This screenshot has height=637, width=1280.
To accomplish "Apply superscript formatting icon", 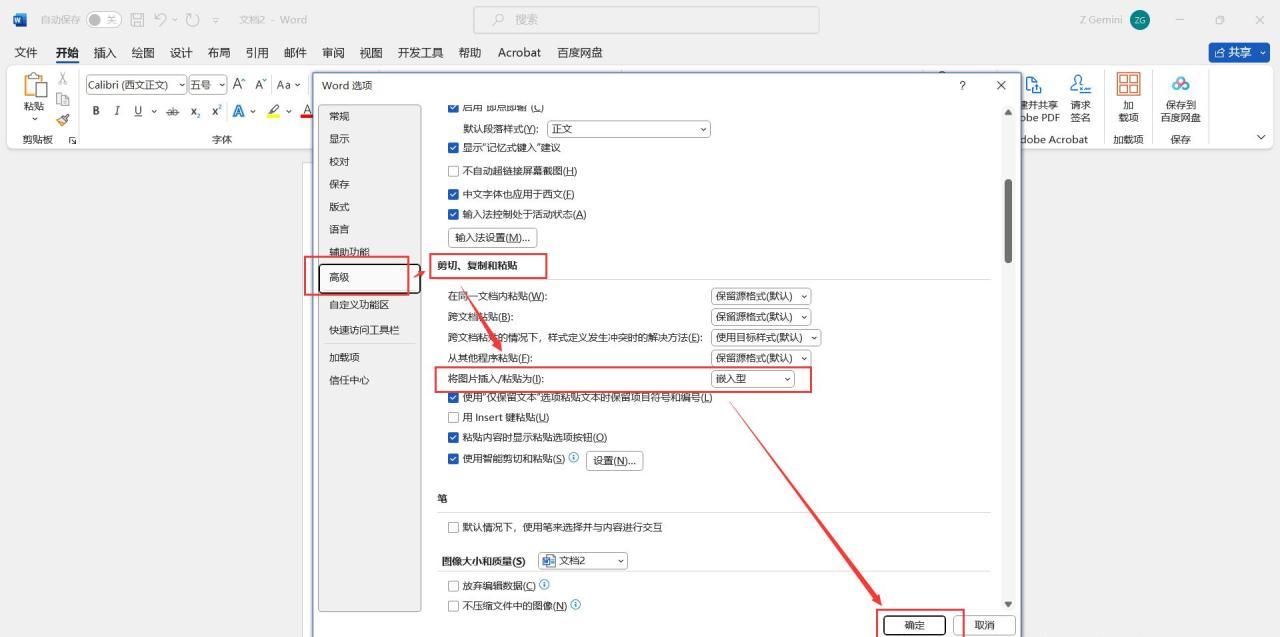I will (x=215, y=111).
